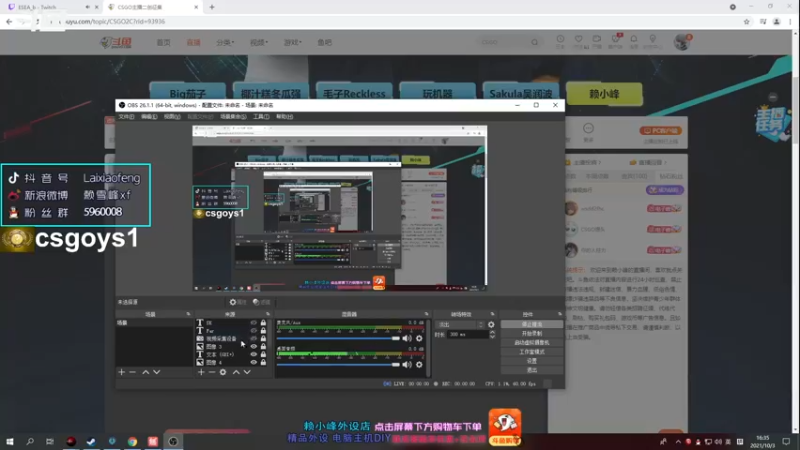Move scene down in scenes dock
The height and width of the screenshot is (450, 800).
point(157,372)
